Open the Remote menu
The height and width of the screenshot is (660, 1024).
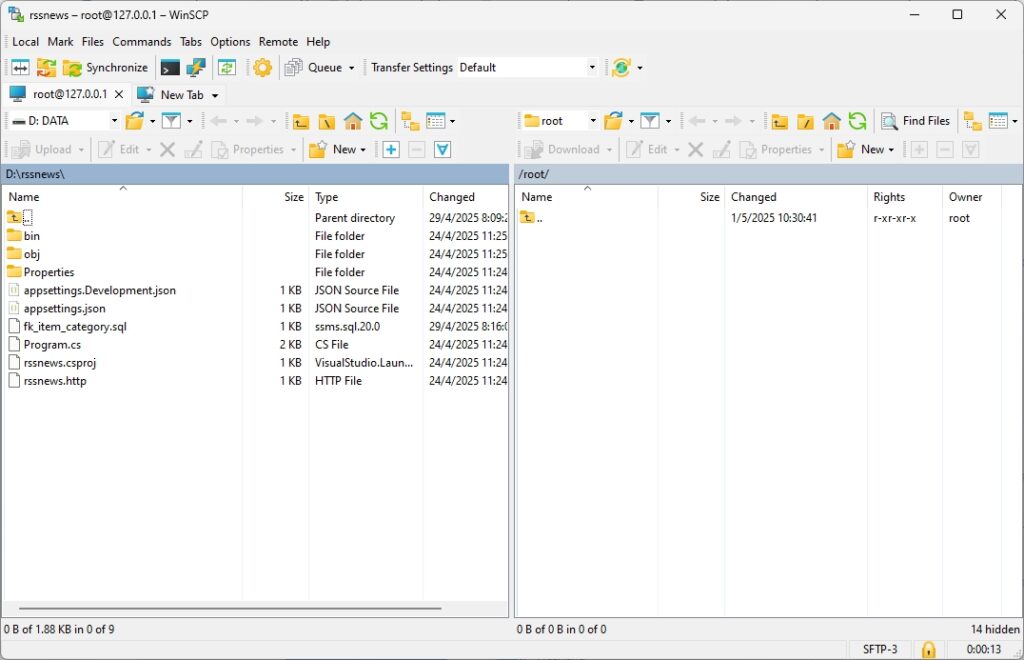click(x=278, y=42)
